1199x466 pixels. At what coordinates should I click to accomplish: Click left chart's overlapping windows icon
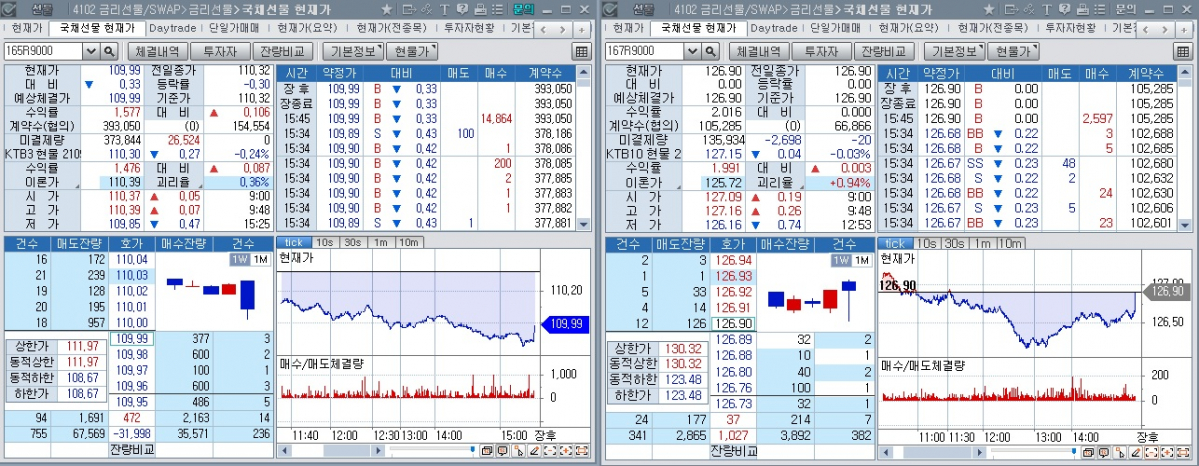click(x=486, y=451)
